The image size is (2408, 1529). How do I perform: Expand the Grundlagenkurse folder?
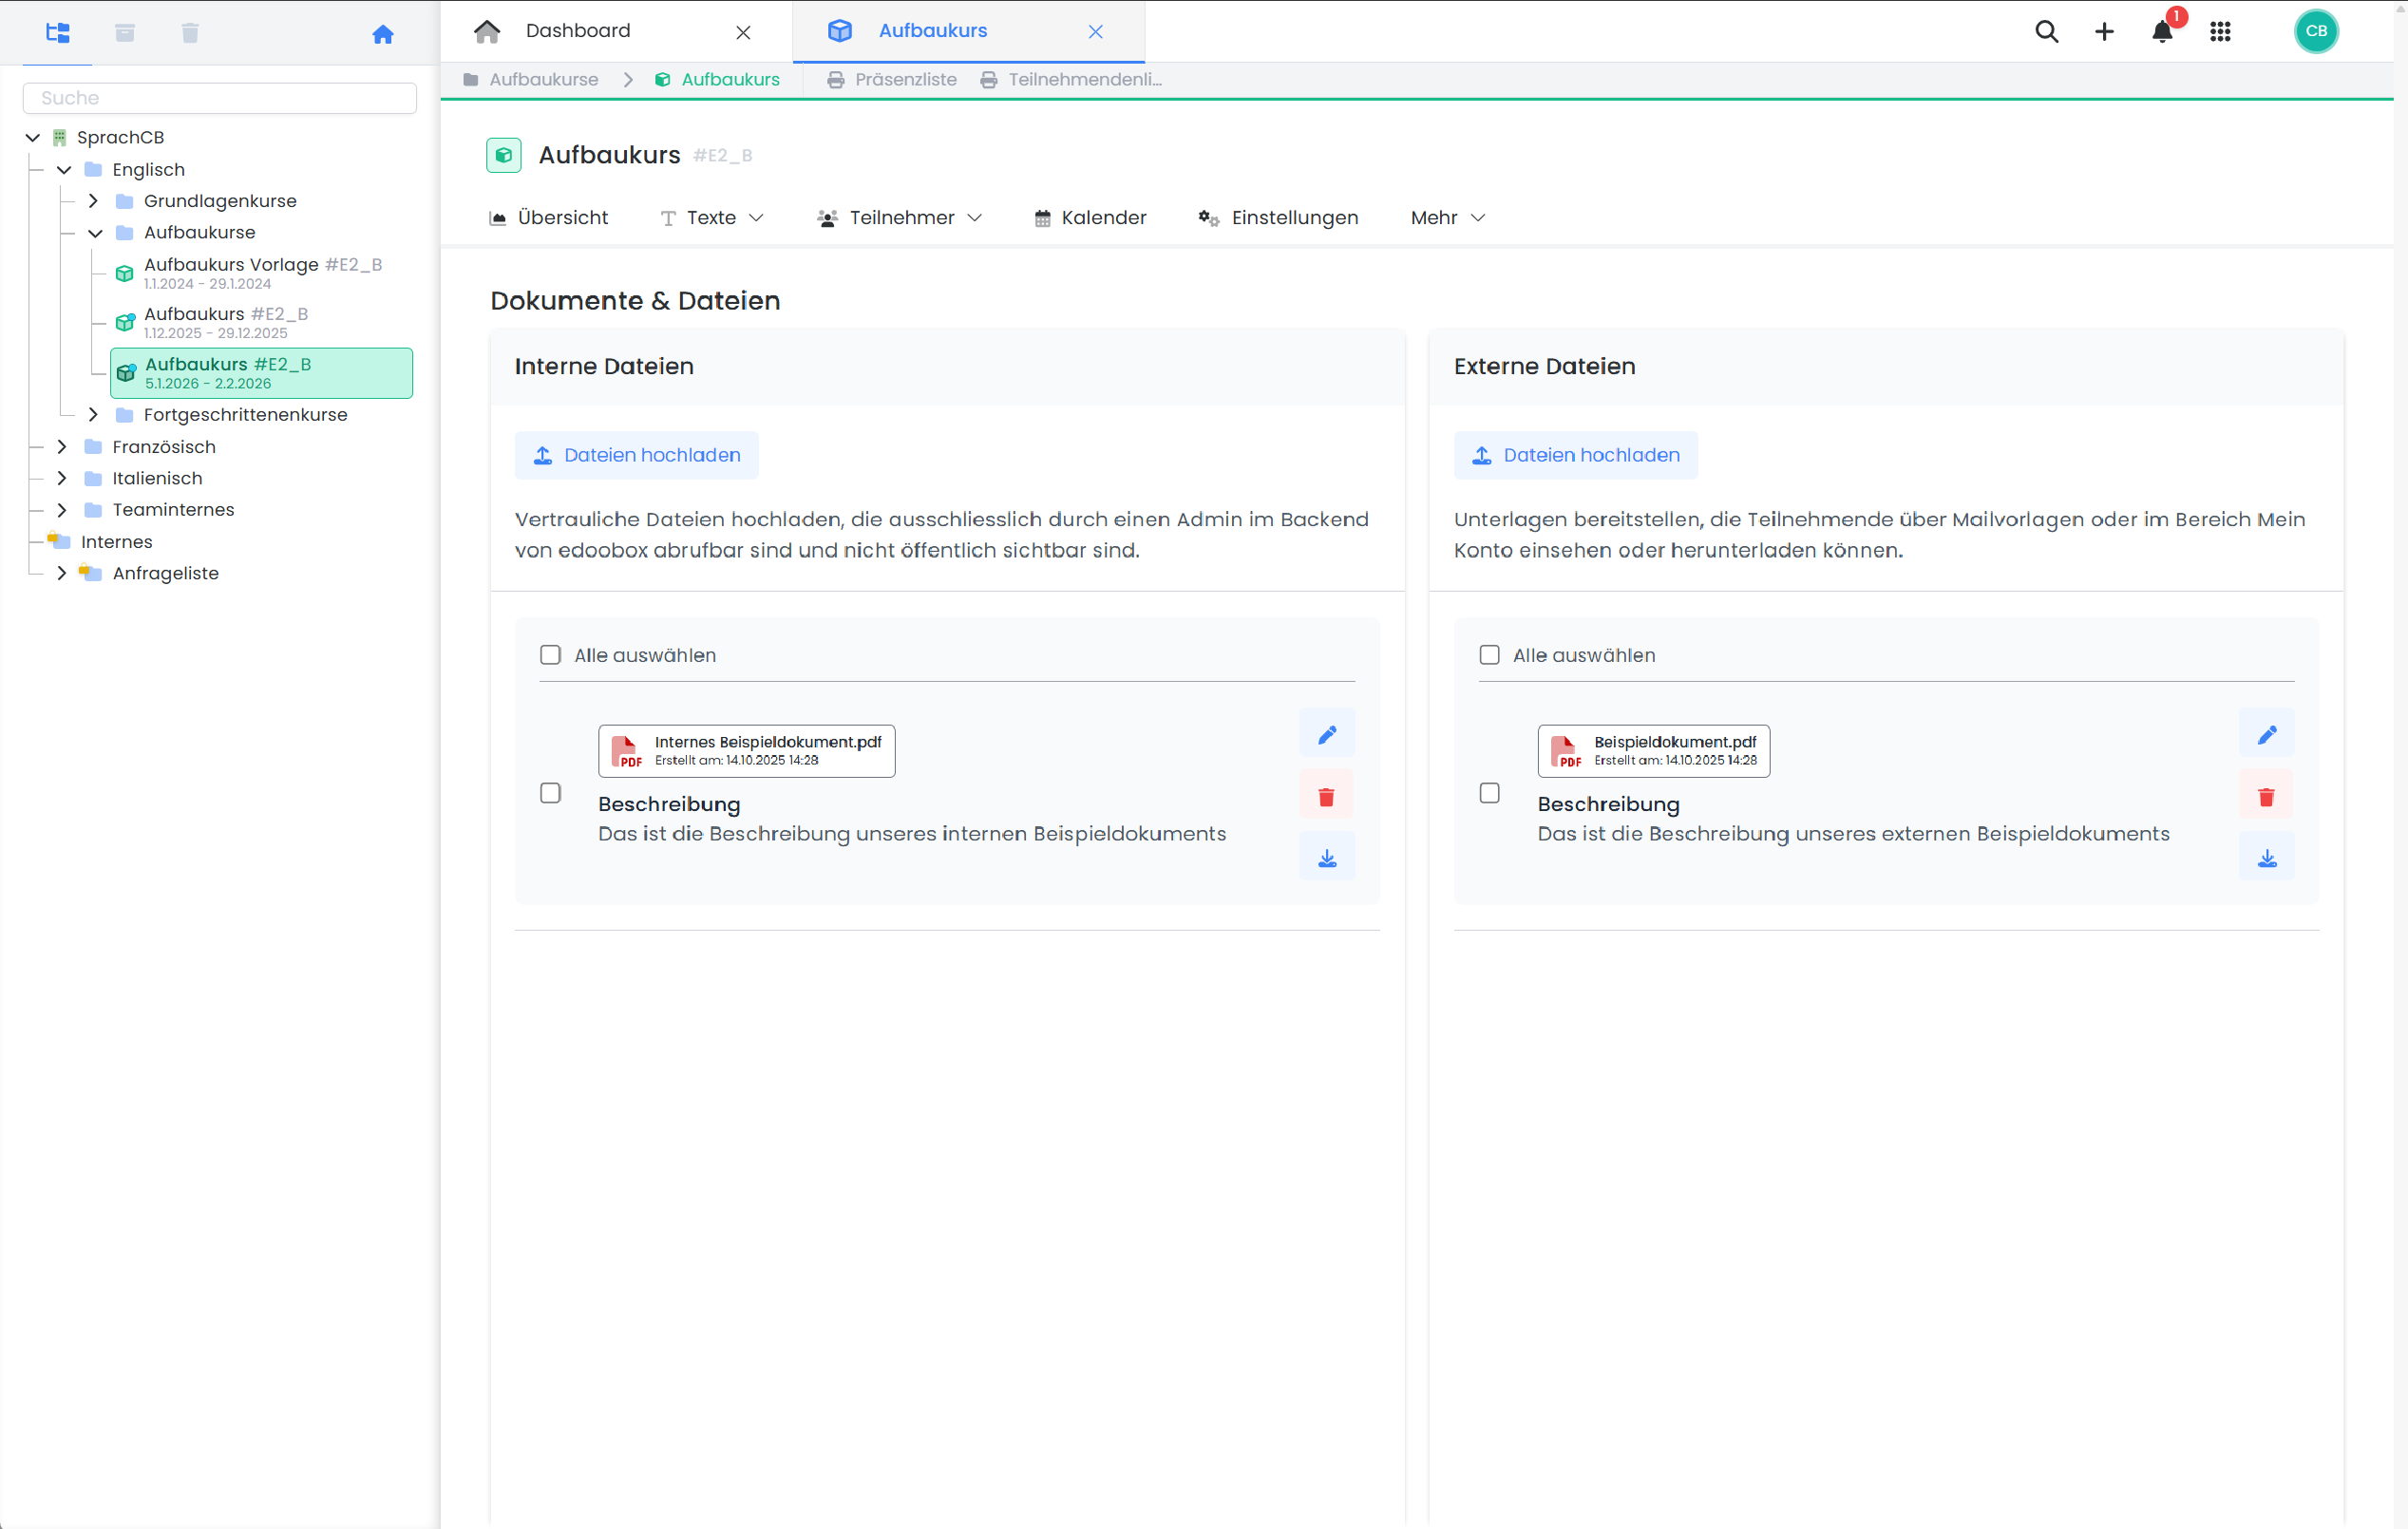point(94,201)
